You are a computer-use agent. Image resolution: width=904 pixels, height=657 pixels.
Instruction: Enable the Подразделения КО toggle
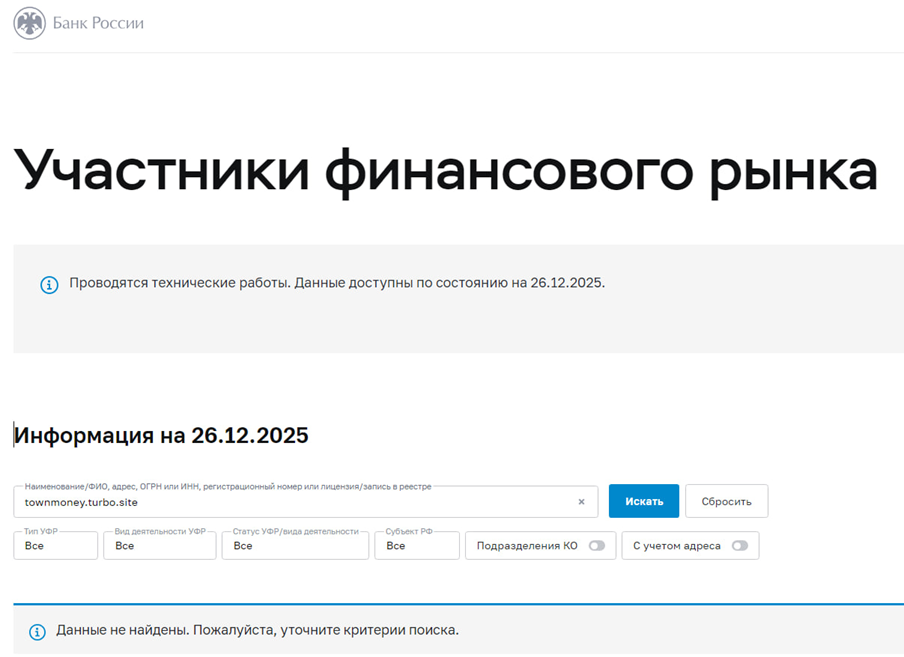[x=597, y=545]
